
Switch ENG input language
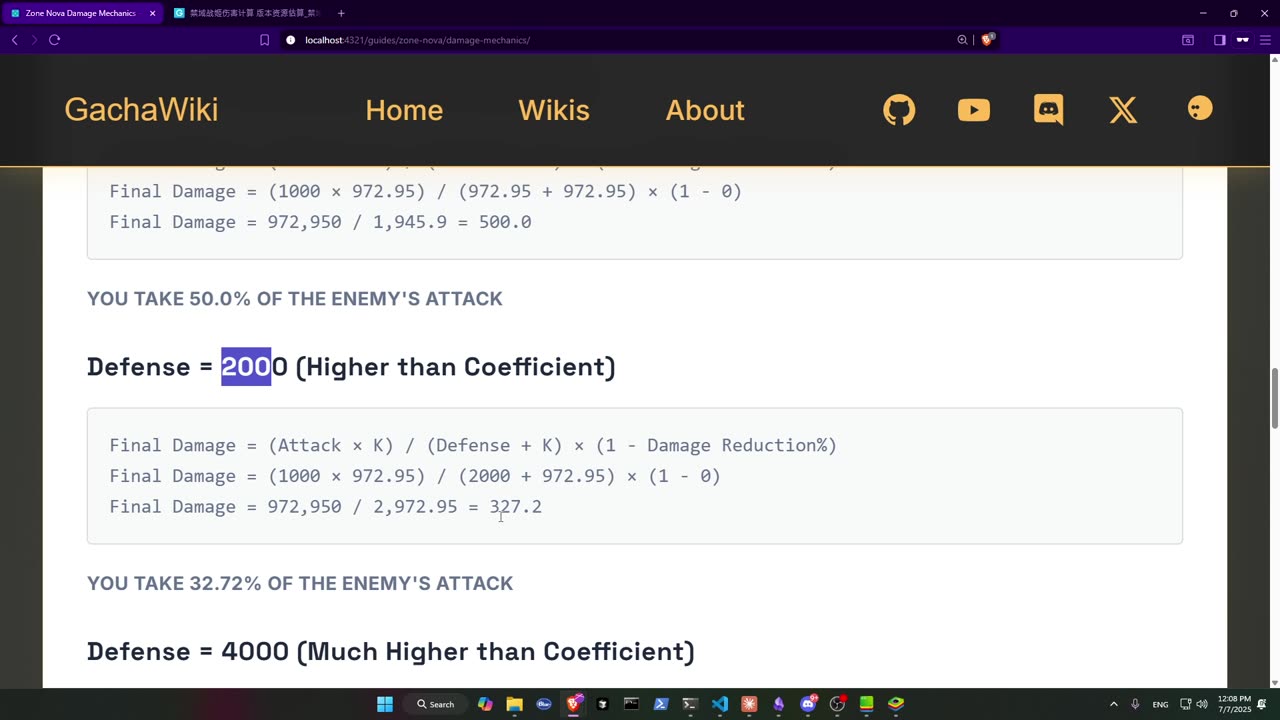(x=1160, y=704)
